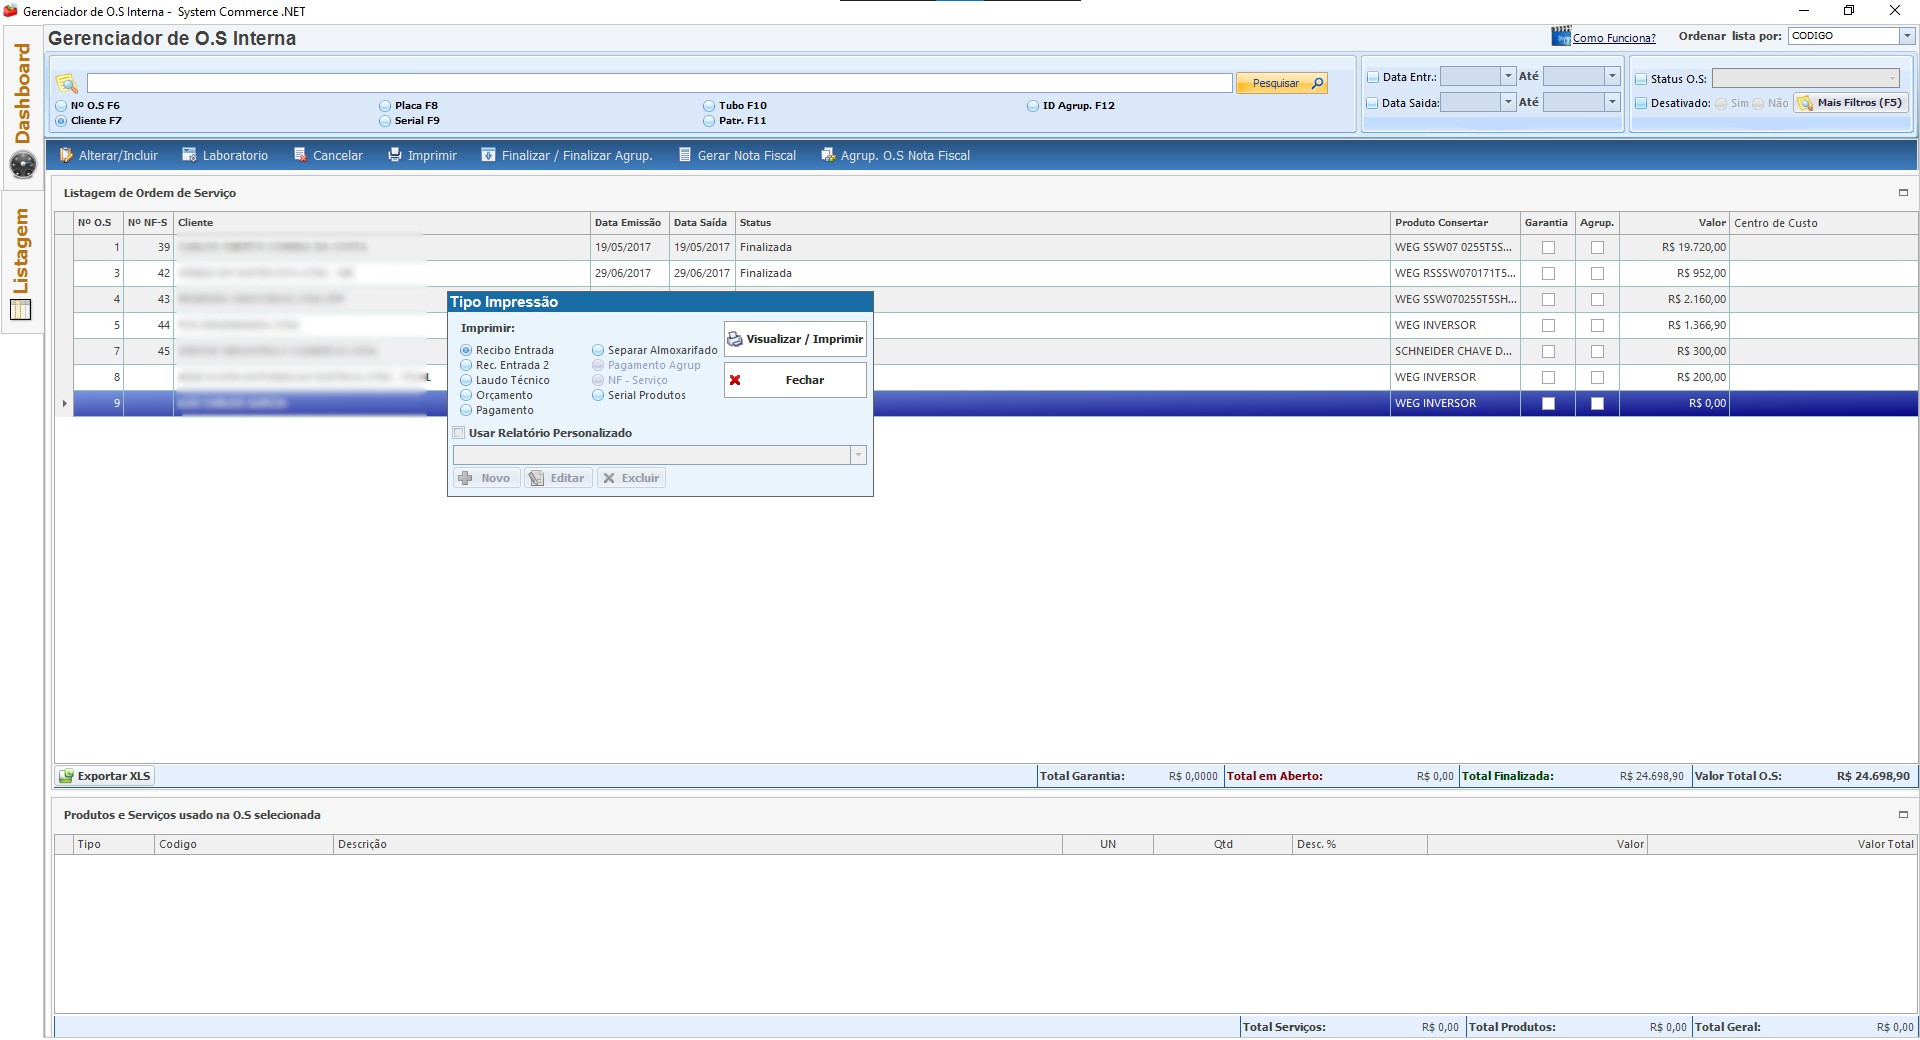Open the Como Funciona? help link

click(1613, 38)
